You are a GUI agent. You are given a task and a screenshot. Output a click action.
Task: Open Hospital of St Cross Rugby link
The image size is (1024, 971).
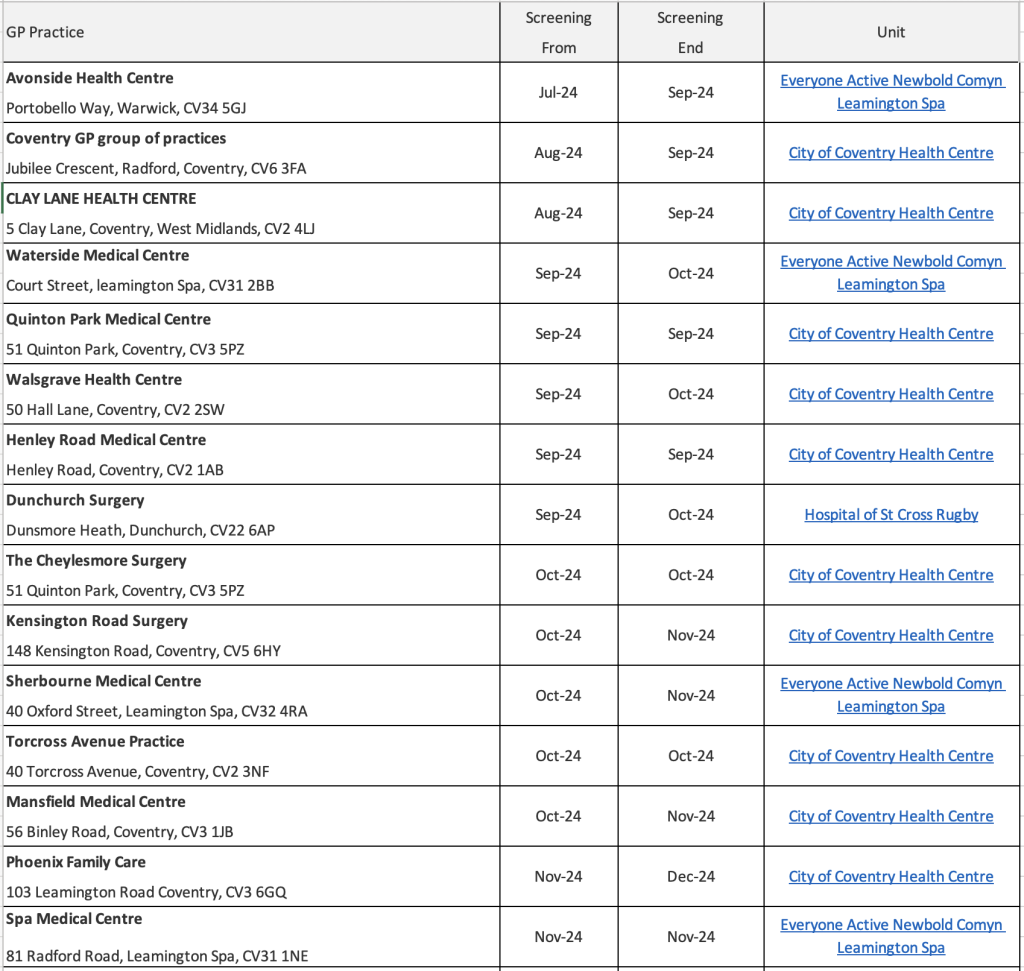pyautogui.click(x=891, y=515)
